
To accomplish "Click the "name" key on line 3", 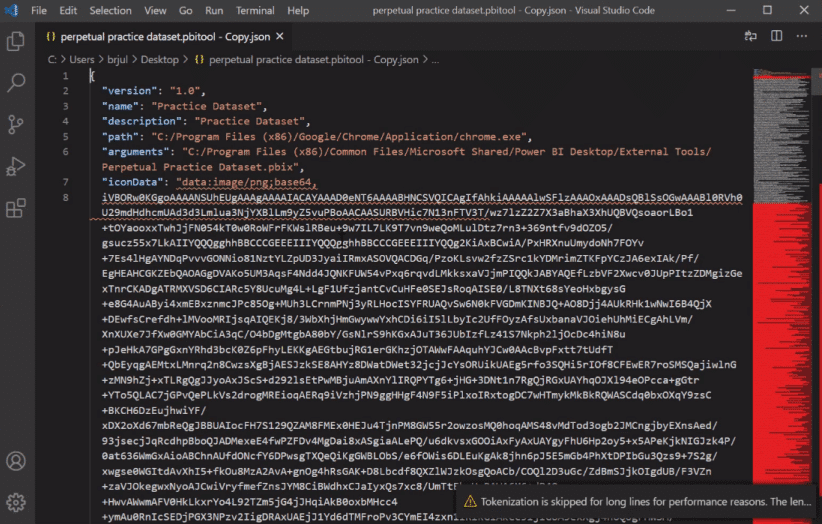I will click(x=120, y=106).
